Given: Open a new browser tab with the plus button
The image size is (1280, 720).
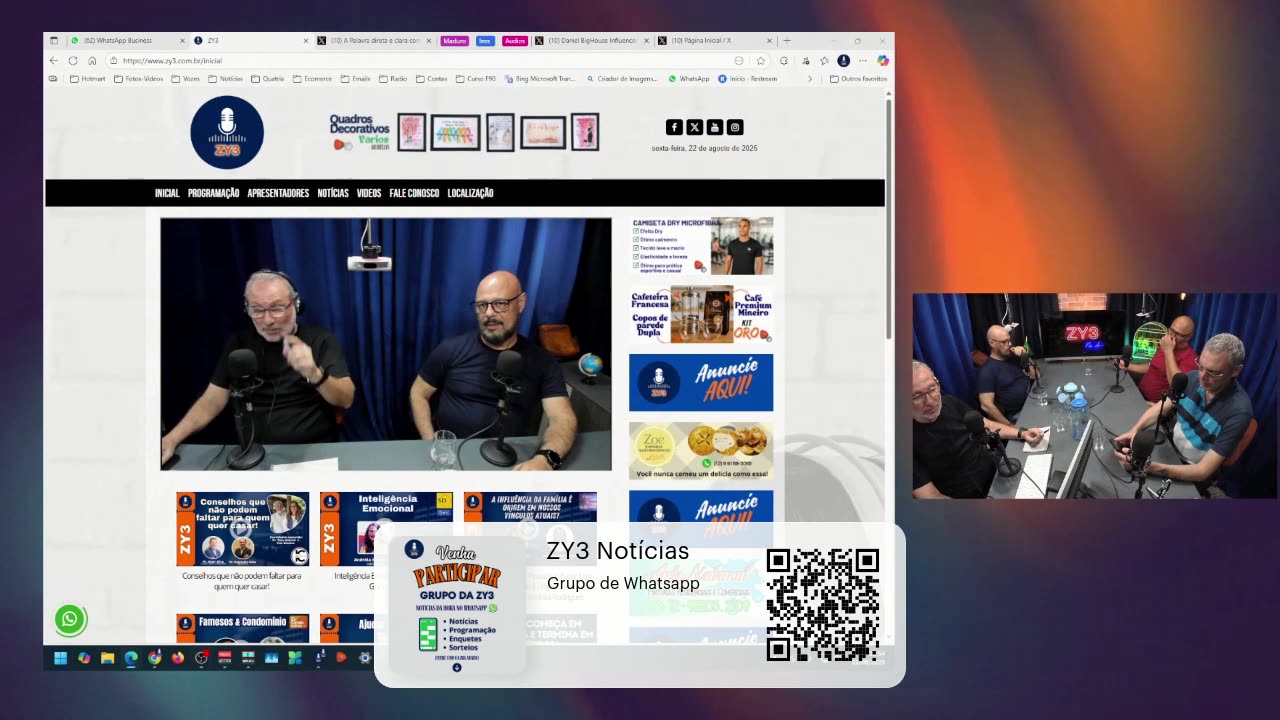Looking at the screenshot, I should click(x=787, y=40).
